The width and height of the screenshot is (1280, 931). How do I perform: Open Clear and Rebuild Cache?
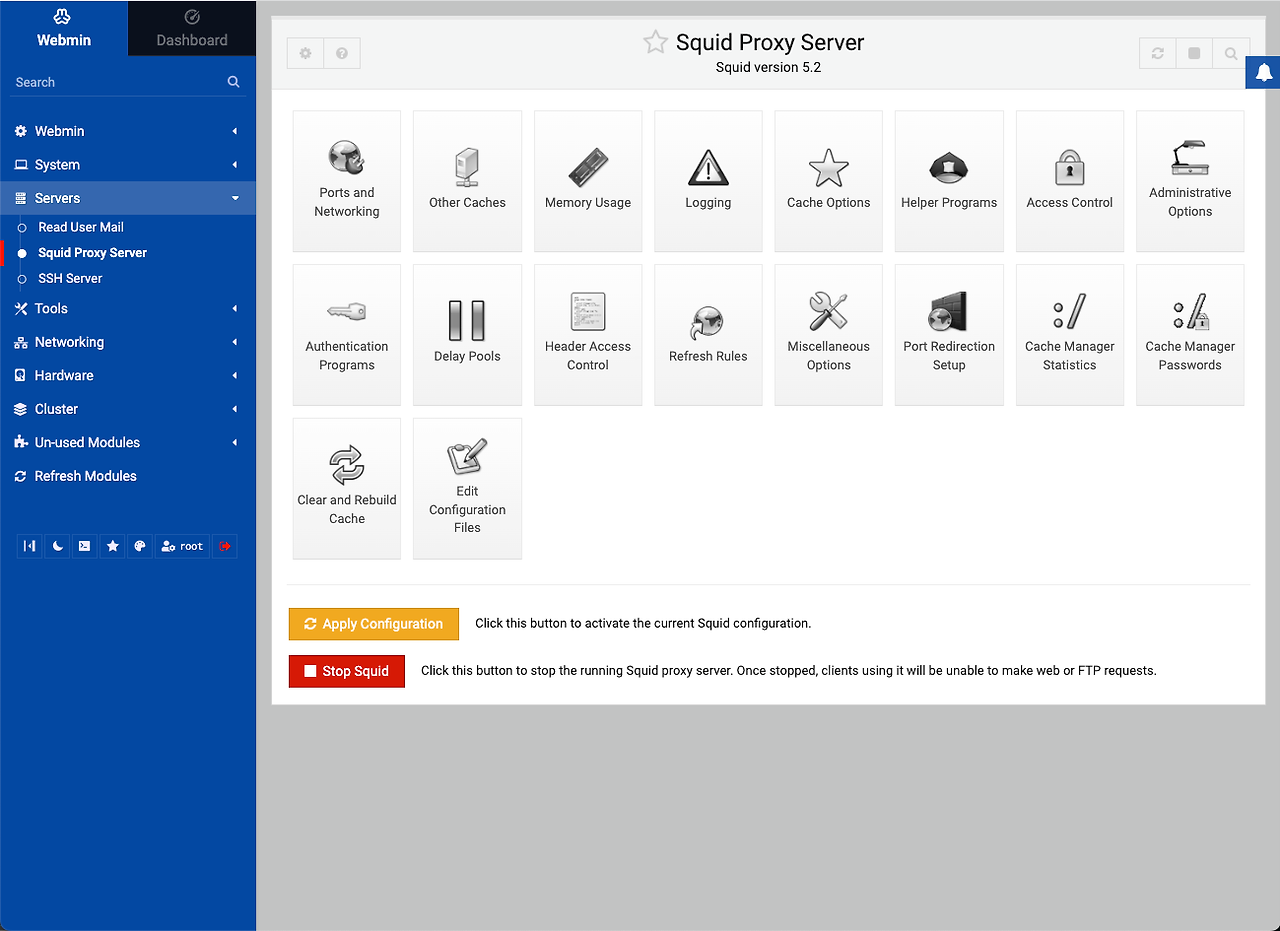(347, 489)
